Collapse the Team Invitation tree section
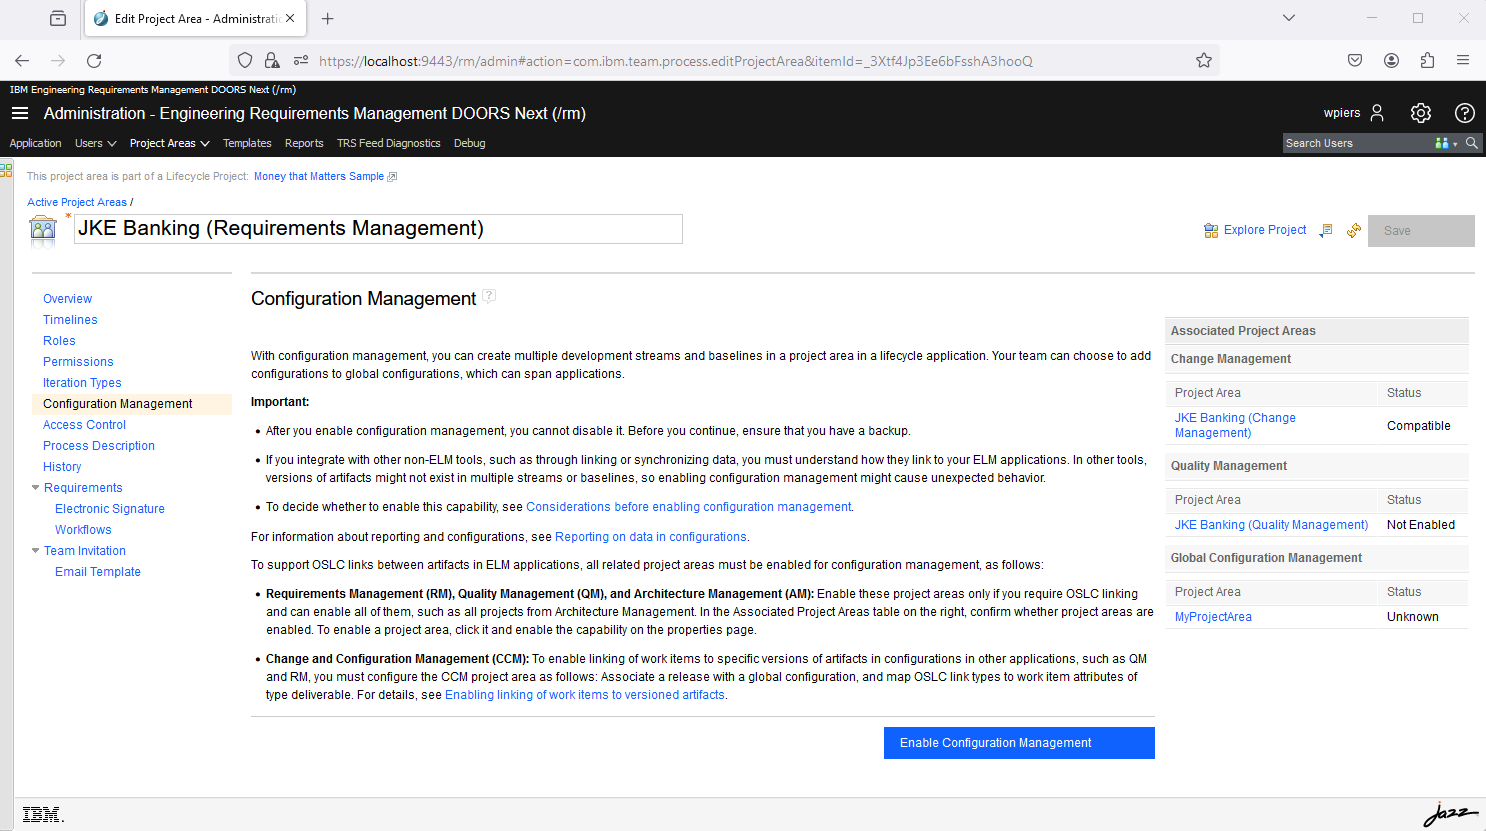The height and width of the screenshot is (831, 1486). click(36, 551)
